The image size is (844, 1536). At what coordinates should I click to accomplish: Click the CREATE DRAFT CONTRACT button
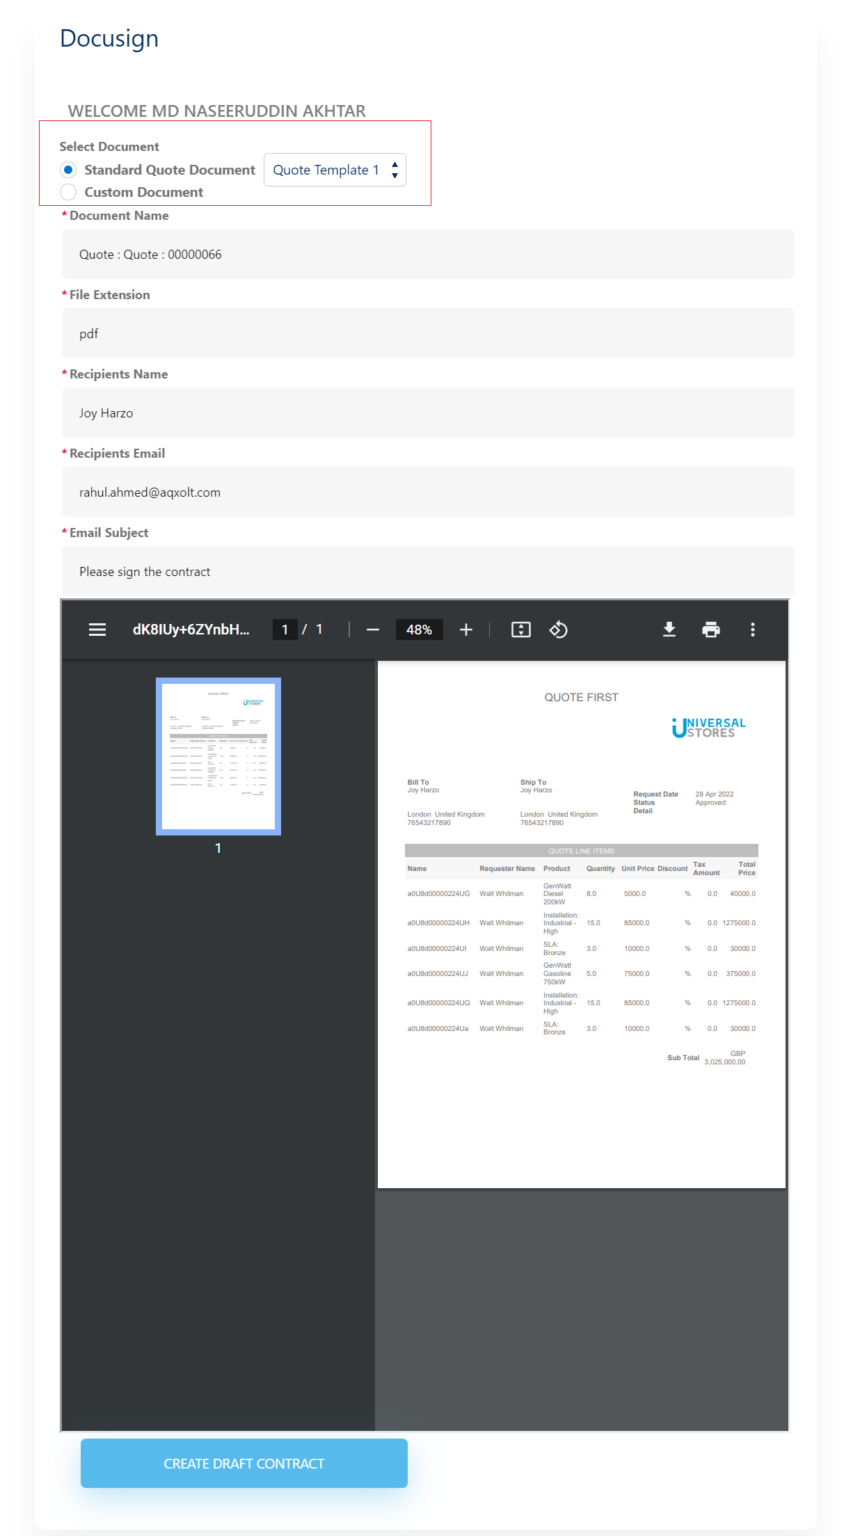pyautogui.click(x=243, y=1463)
